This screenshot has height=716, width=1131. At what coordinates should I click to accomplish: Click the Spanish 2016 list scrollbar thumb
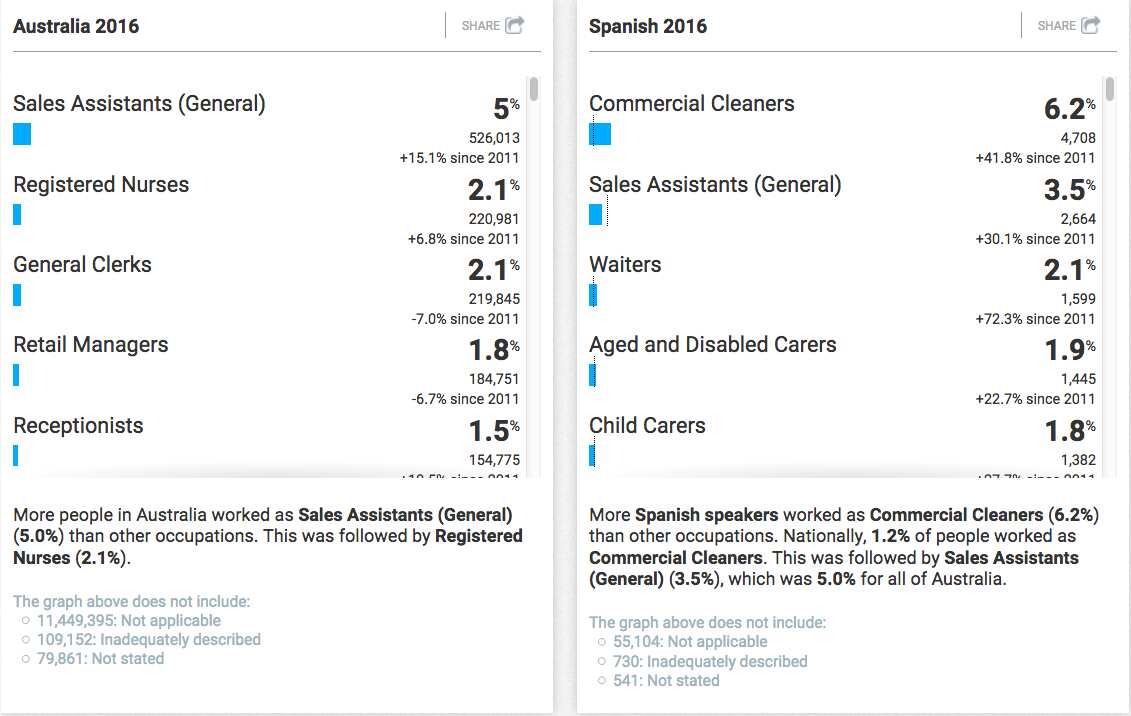point(1109,89)
